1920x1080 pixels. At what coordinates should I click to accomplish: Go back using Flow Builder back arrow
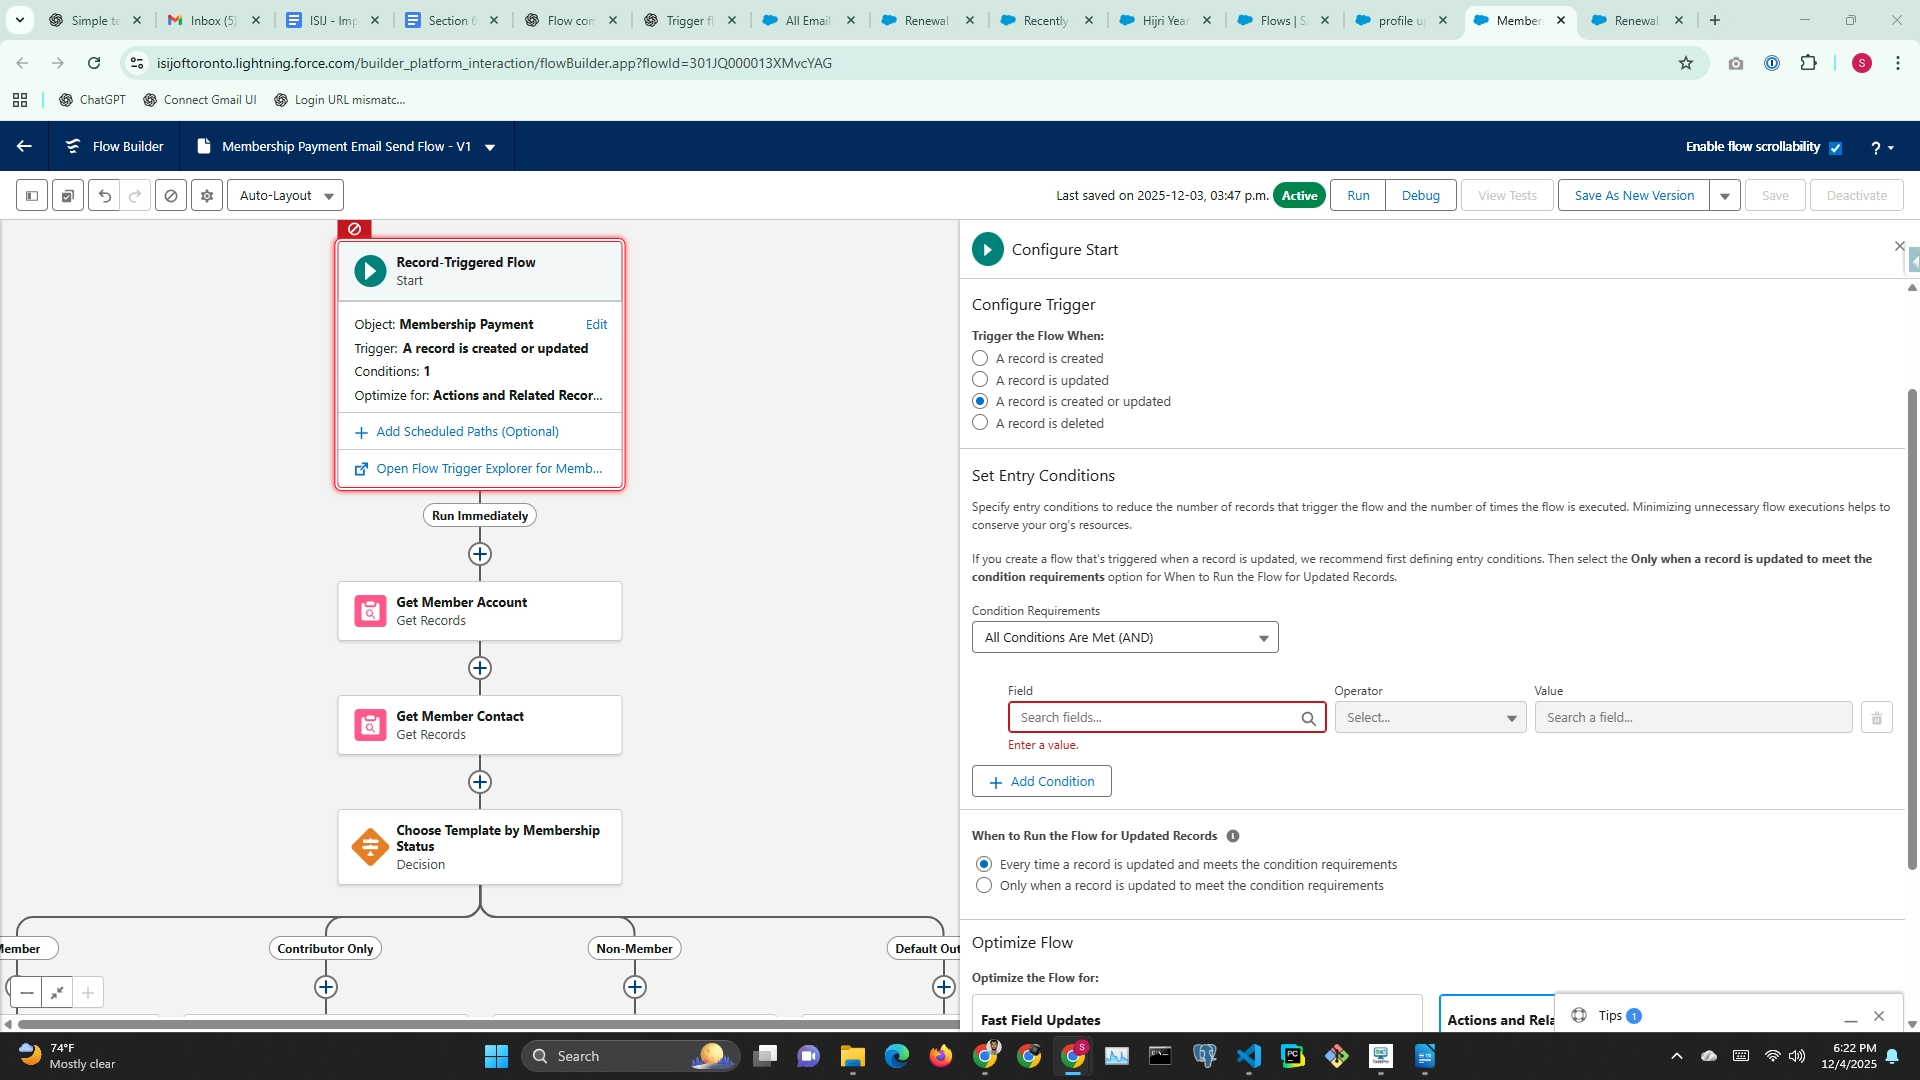pyautogui.click(x=24, y=146)
